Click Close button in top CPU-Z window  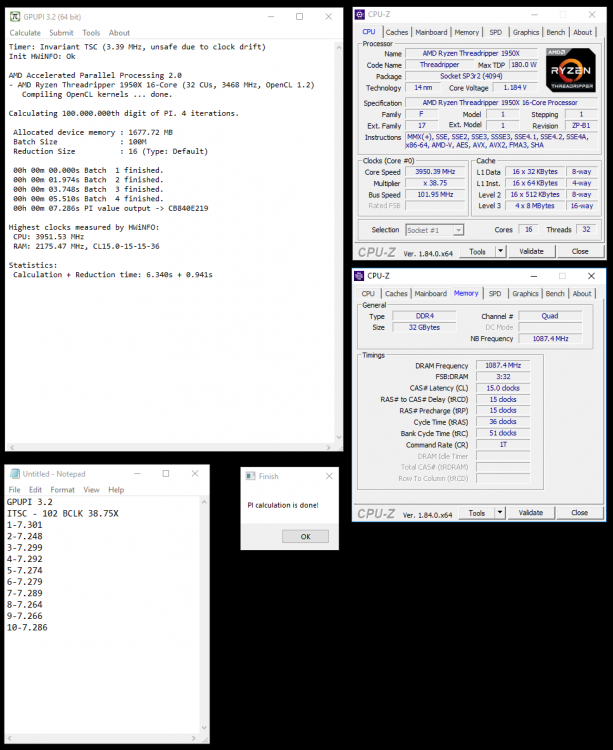click(x=580, y=251)
